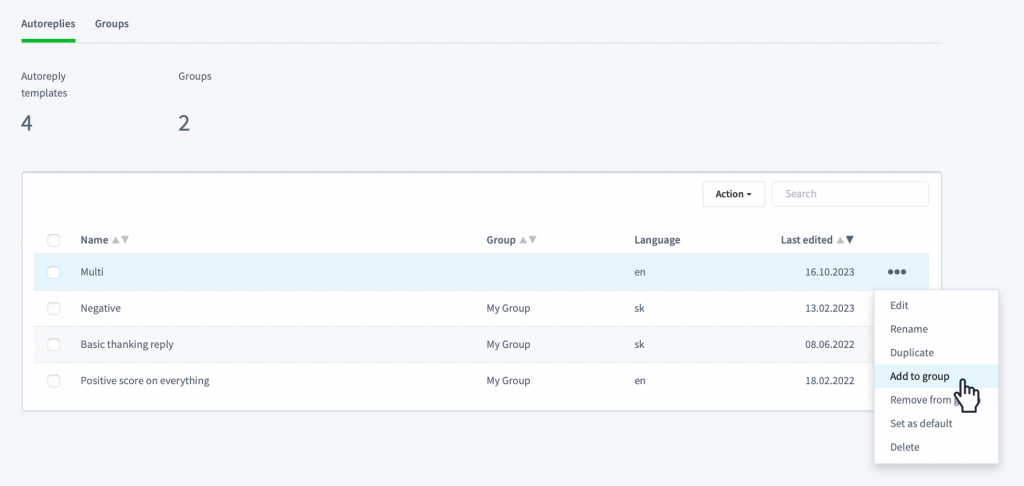Toggle the select-all checkbox in header

coord(54,240)
